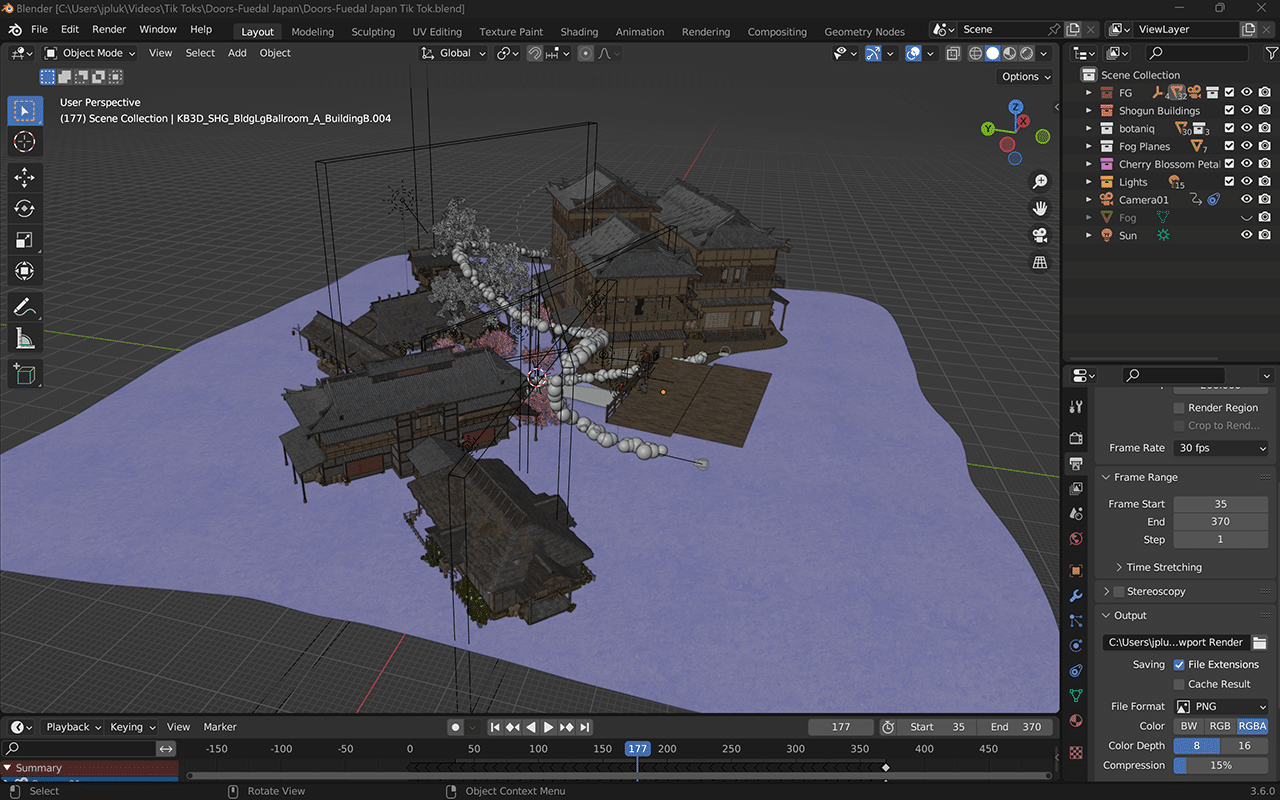
Task: Open the File Format PNG dropdown
Action: click(x=1220, y=706)
